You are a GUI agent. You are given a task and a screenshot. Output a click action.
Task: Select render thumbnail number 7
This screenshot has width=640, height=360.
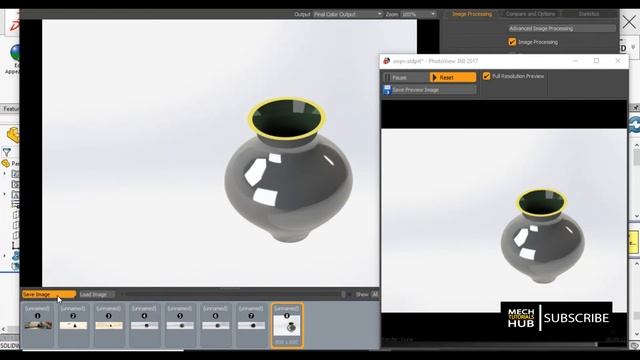coord(251,325)
